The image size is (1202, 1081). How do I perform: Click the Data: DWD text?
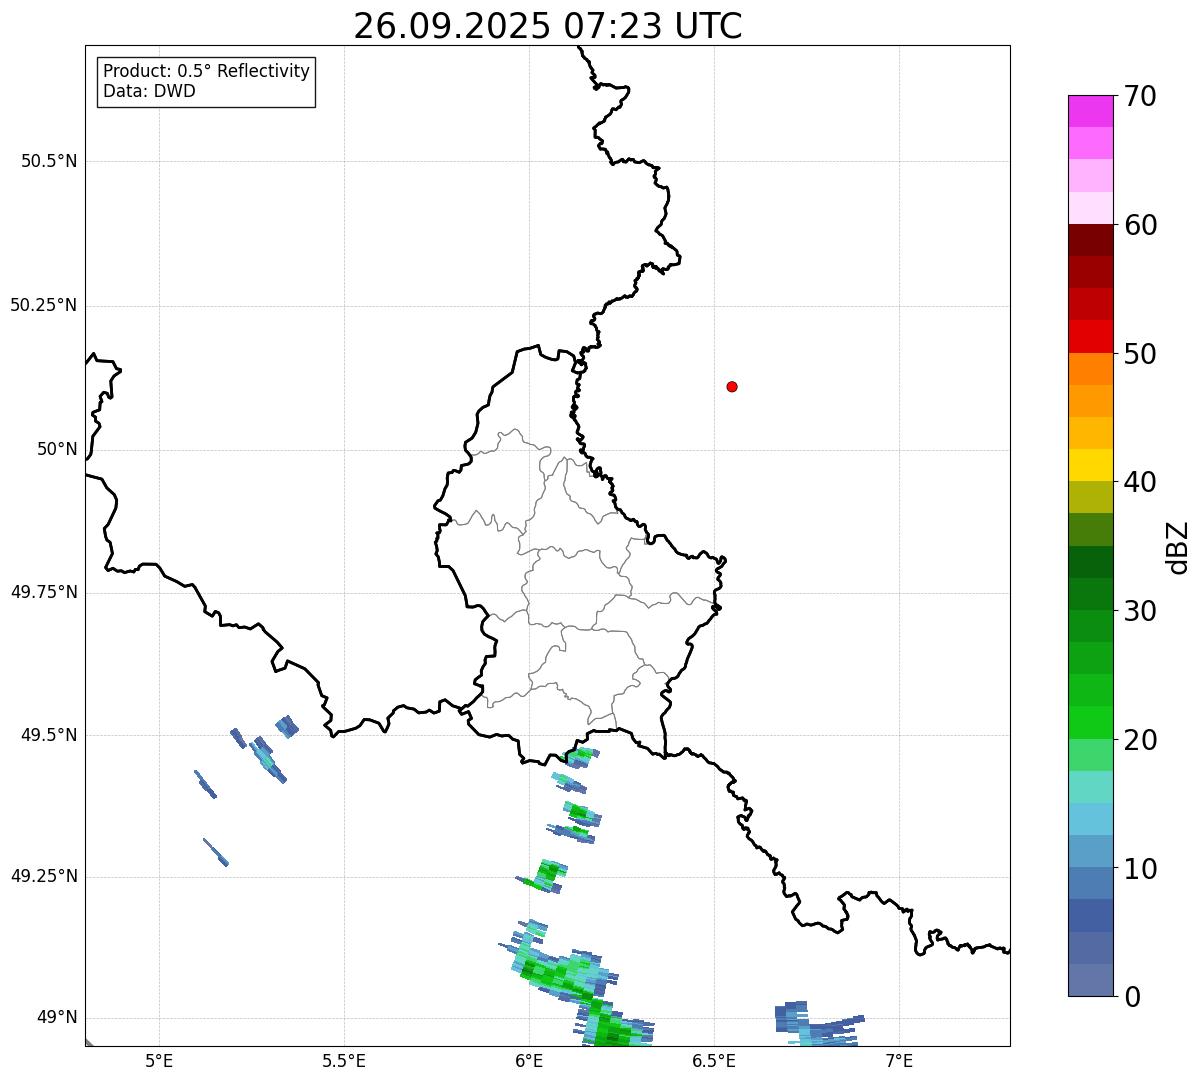(149, 91)
